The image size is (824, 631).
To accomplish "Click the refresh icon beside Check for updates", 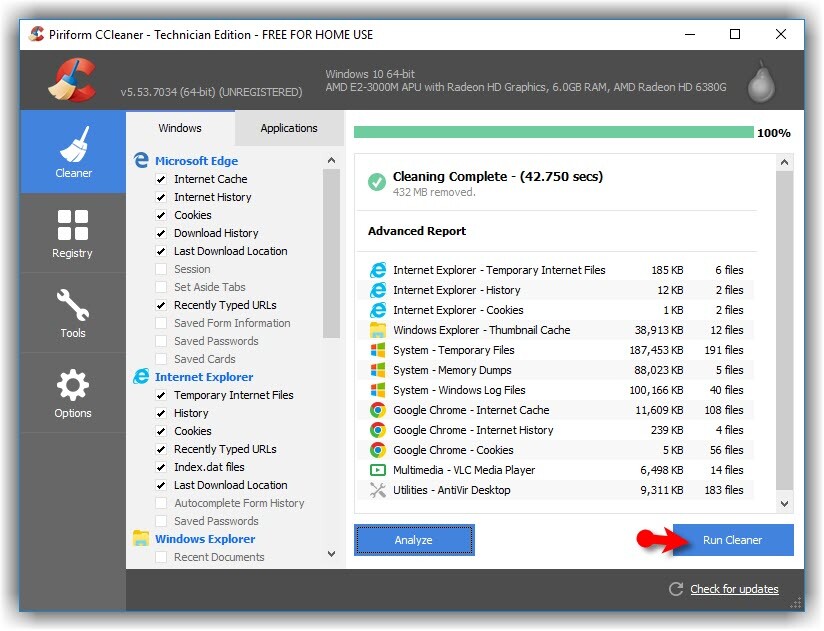I will (x=676, y=589).
